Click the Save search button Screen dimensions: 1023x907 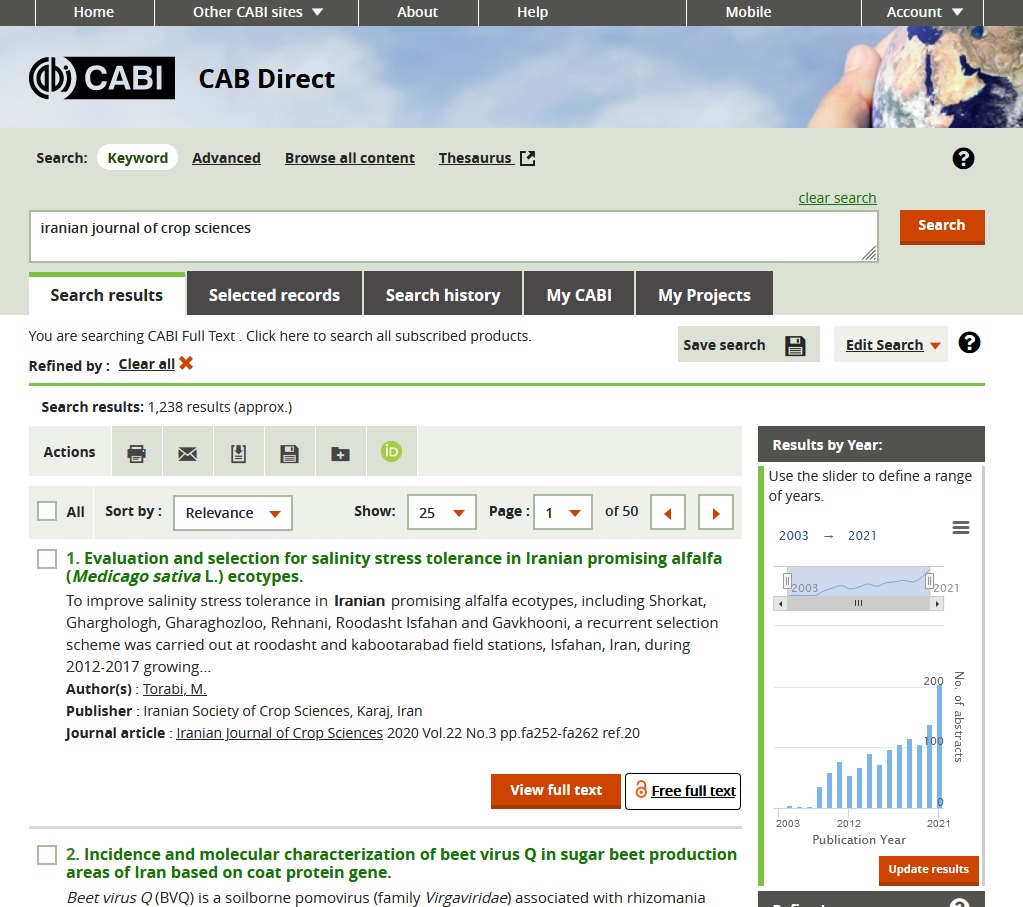[748, 345]
